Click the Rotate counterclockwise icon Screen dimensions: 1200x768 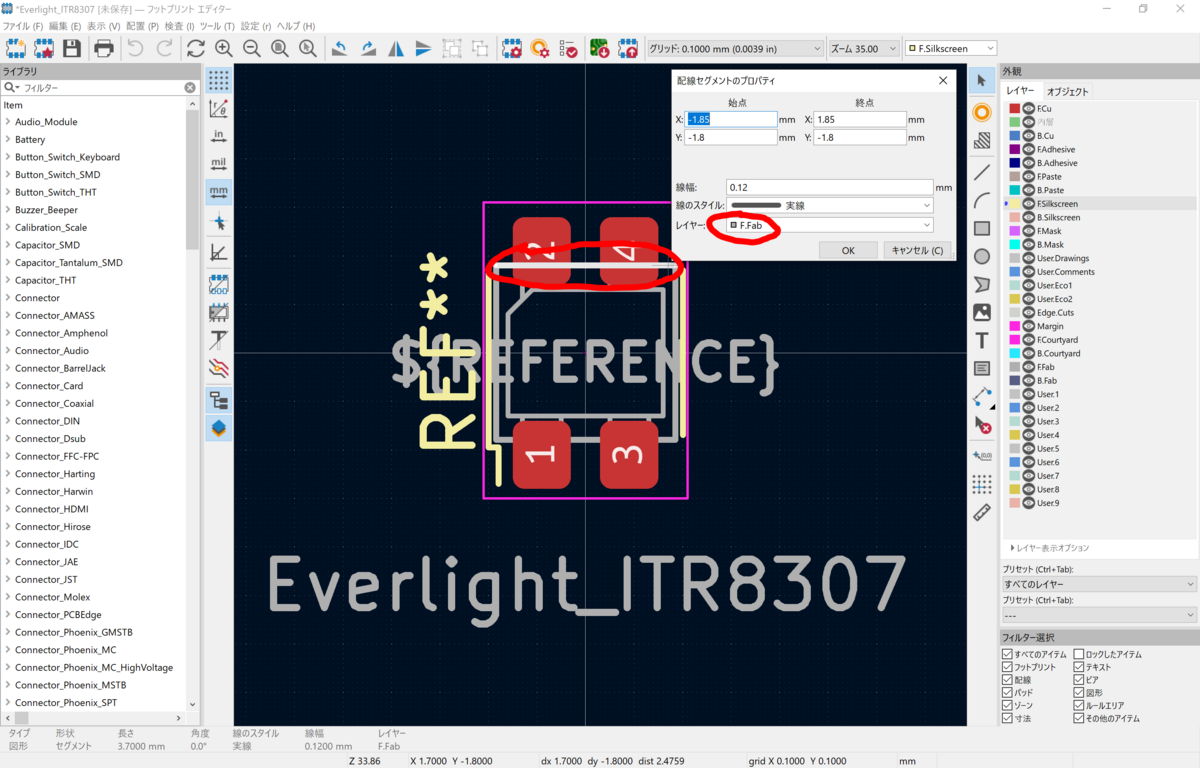point(340,48)
